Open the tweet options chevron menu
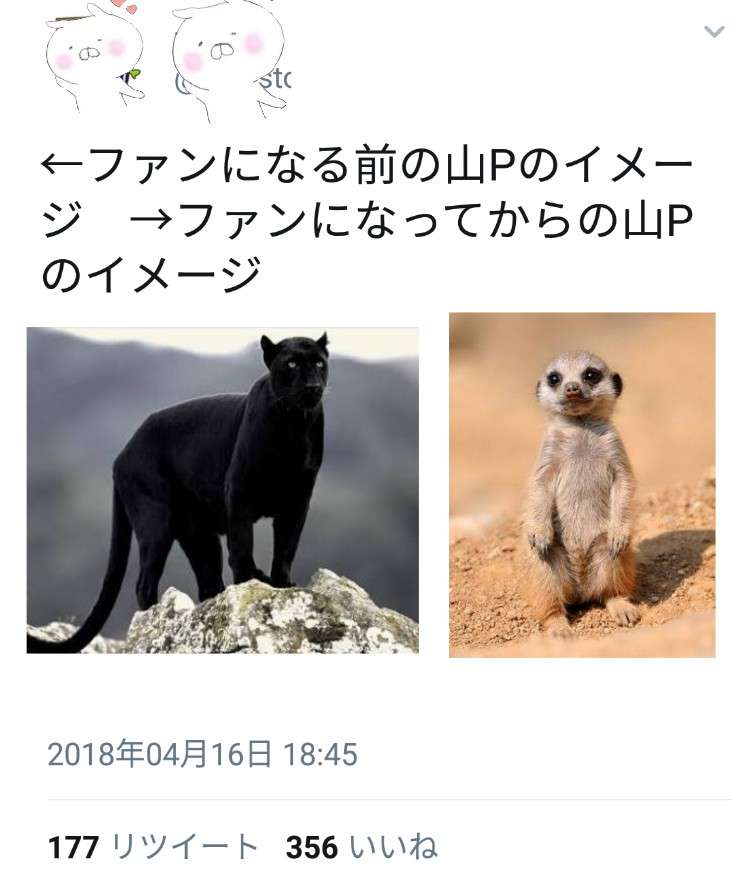Screen dimensions: 756x887 (714, 32)
